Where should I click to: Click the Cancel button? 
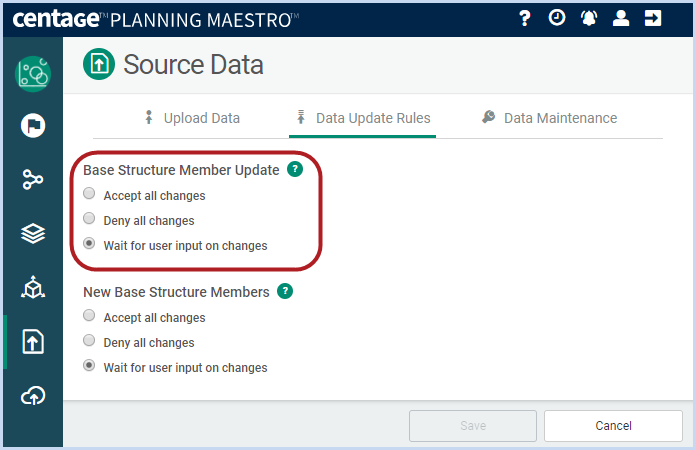(613, 426)
